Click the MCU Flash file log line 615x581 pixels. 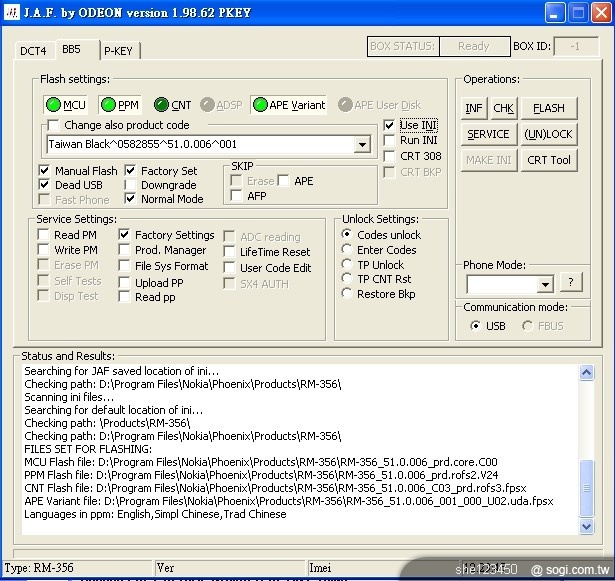(x=261, y=462)
